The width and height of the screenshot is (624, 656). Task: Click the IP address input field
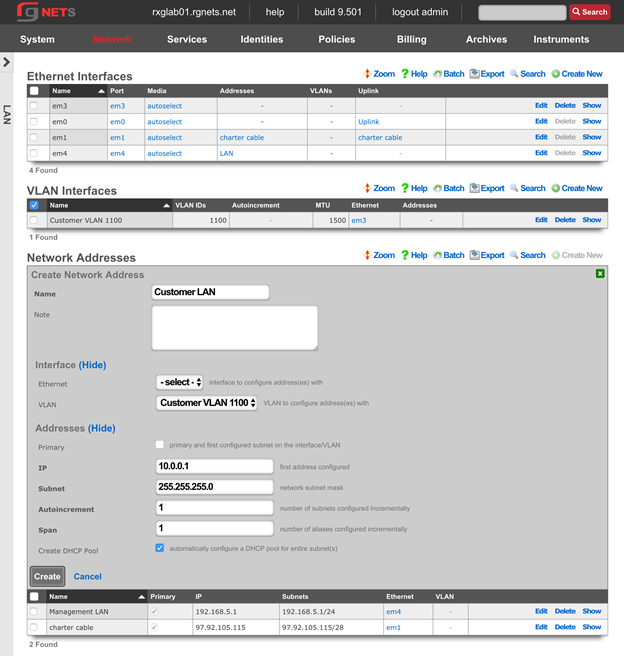(x=215, y=466)
